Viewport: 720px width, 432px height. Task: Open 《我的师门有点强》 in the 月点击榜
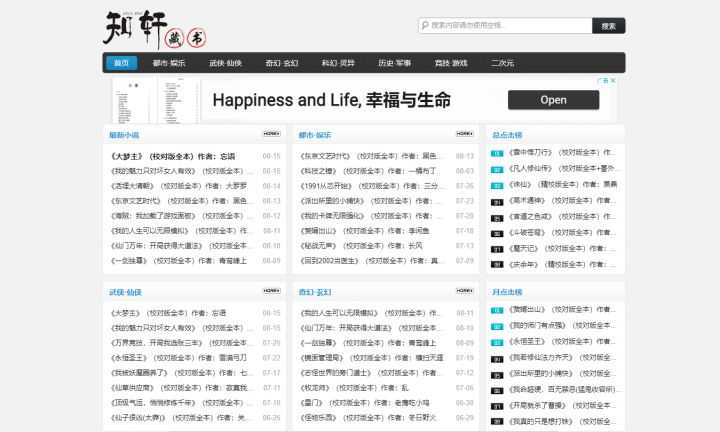tap(562, 325)
